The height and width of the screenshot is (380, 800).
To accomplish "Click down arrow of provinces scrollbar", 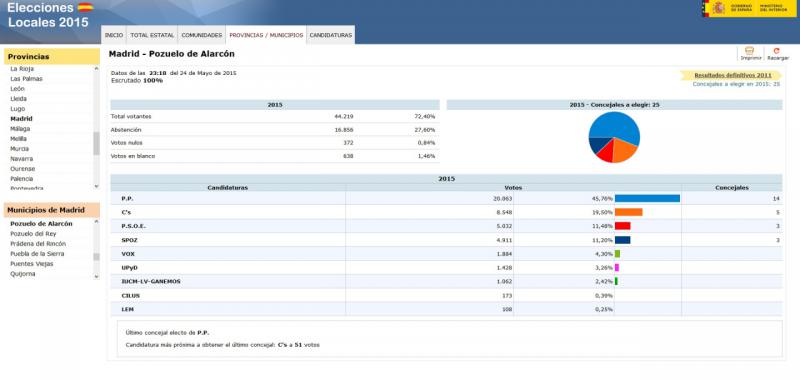I will 96,186.
